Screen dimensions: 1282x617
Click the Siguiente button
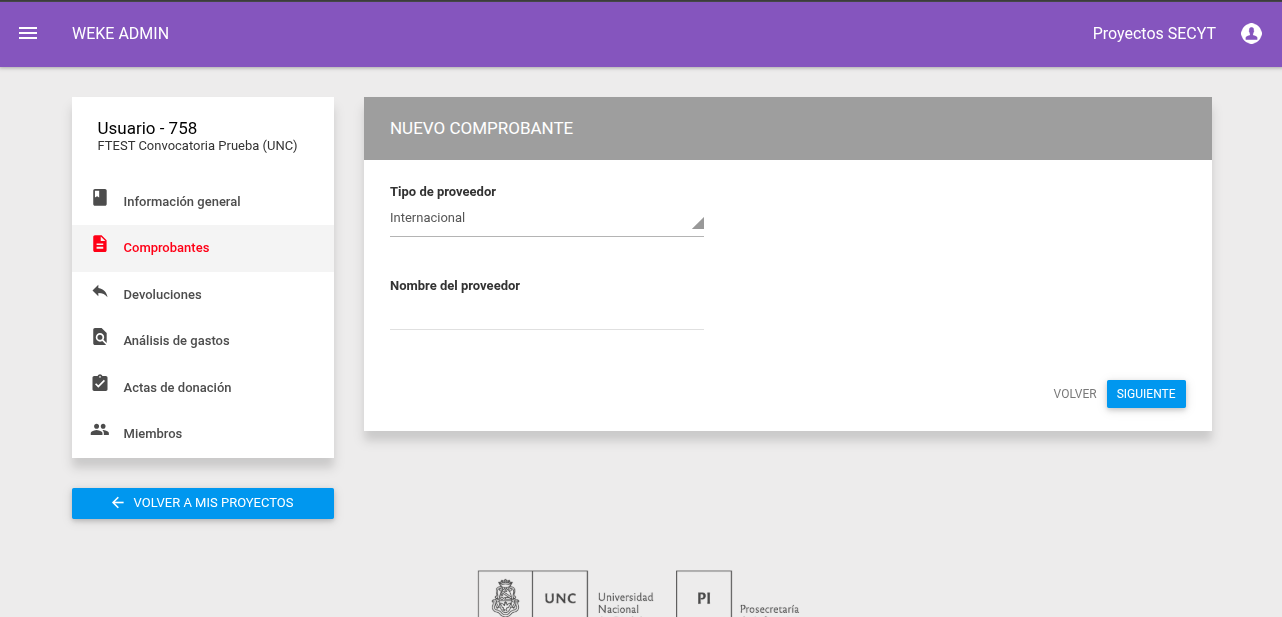click(1146, 394)
